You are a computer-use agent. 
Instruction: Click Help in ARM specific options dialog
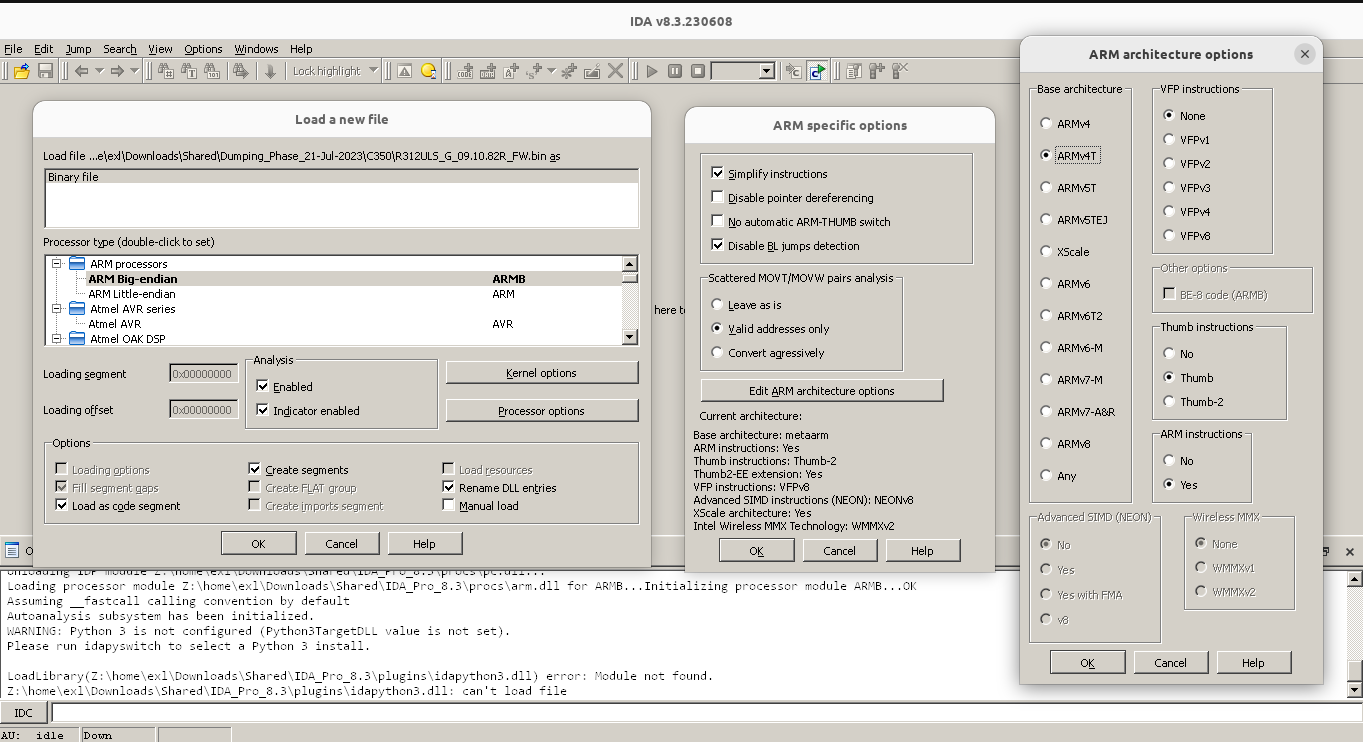(922, 550)
